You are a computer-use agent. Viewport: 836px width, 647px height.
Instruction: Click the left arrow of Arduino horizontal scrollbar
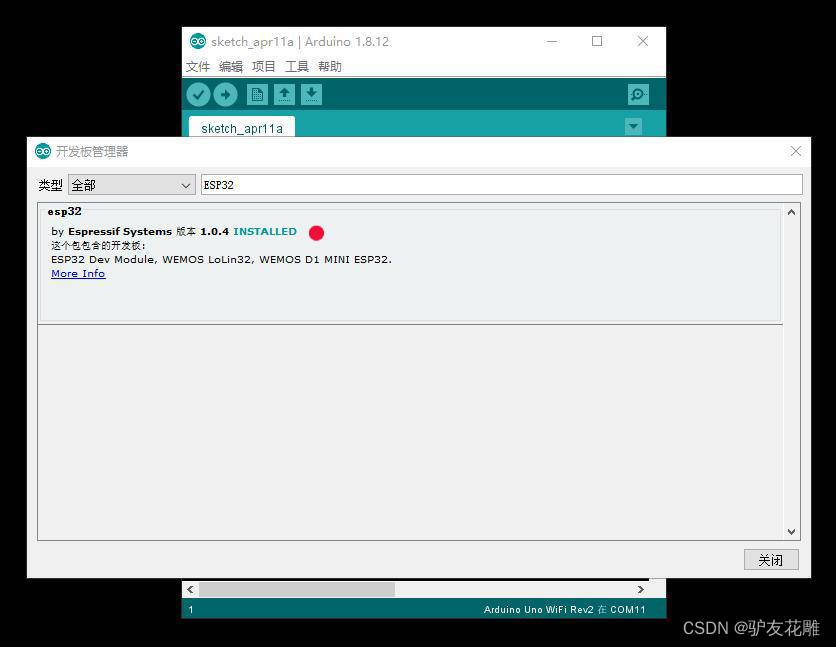pyautogui.click(x=190, y=589)
